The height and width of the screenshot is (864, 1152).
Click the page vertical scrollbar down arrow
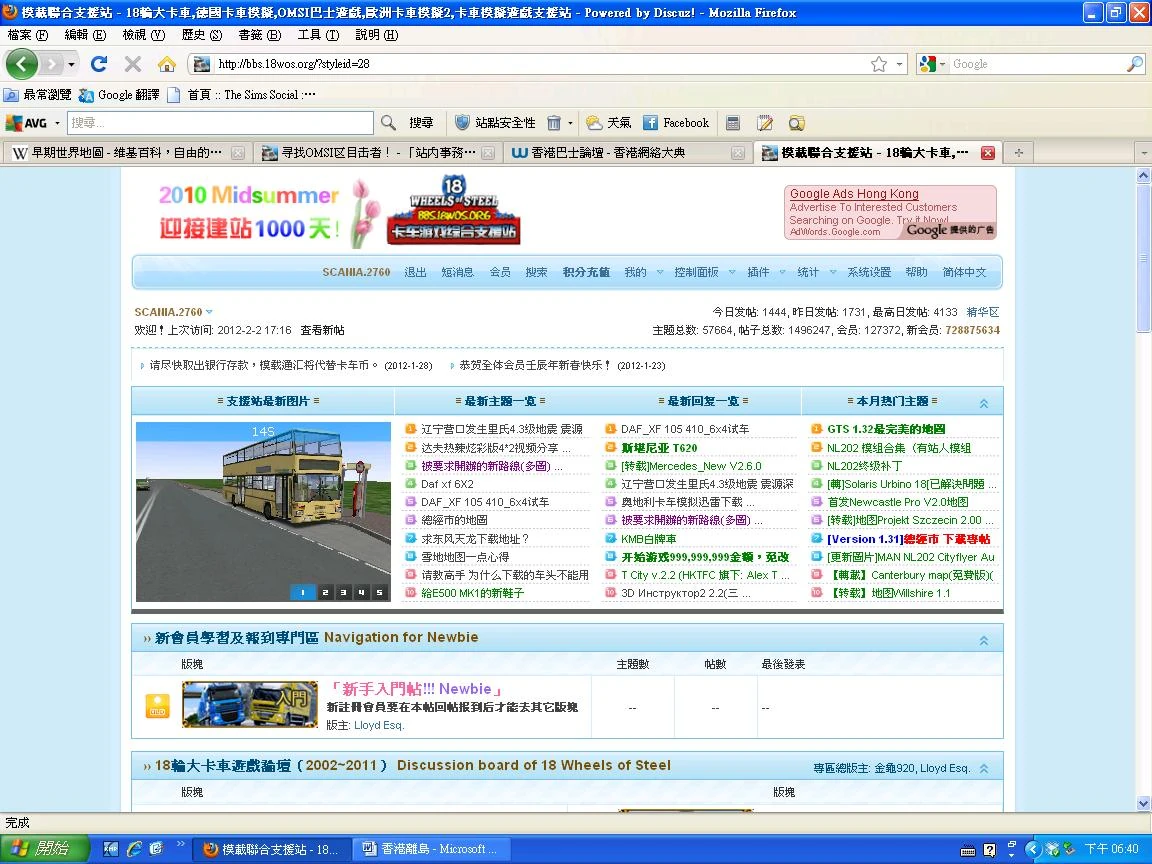1143,803
